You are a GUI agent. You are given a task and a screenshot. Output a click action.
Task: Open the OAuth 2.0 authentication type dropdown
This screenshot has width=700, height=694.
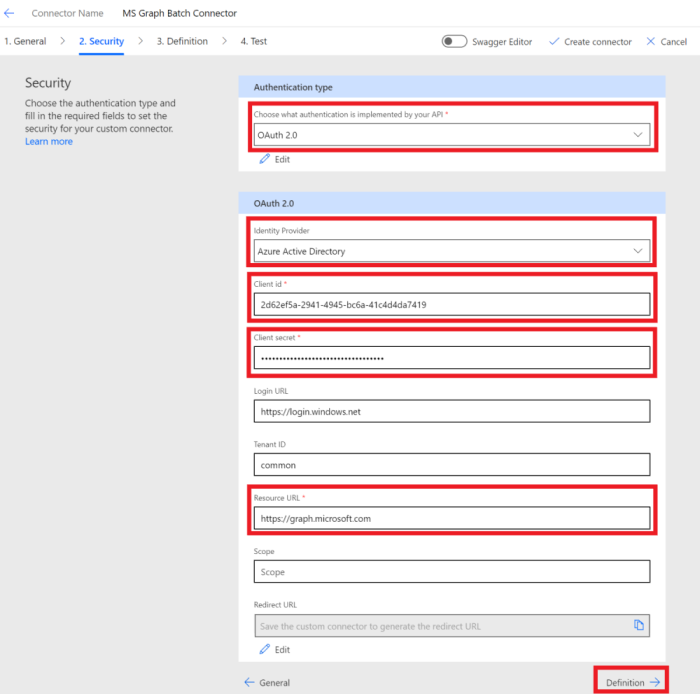(x=452, y=135)
